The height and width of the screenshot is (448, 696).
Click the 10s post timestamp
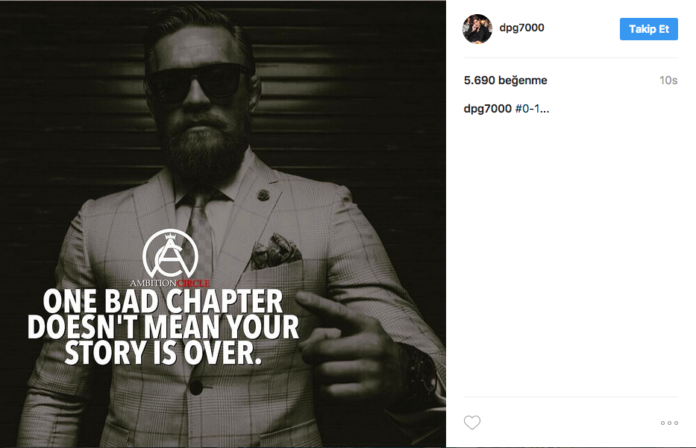668,80
